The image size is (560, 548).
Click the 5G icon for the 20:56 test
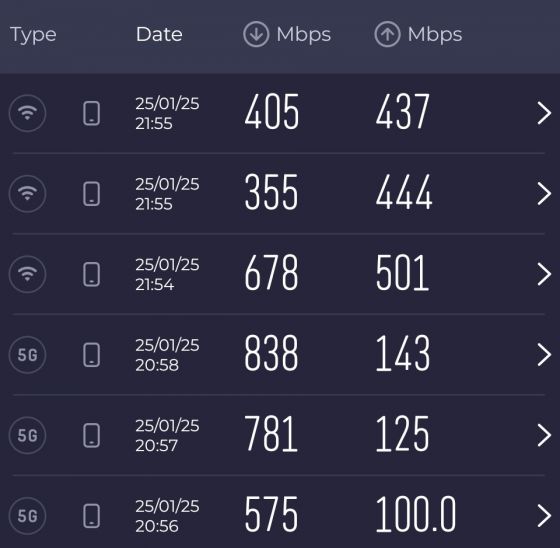pos(28,516)
